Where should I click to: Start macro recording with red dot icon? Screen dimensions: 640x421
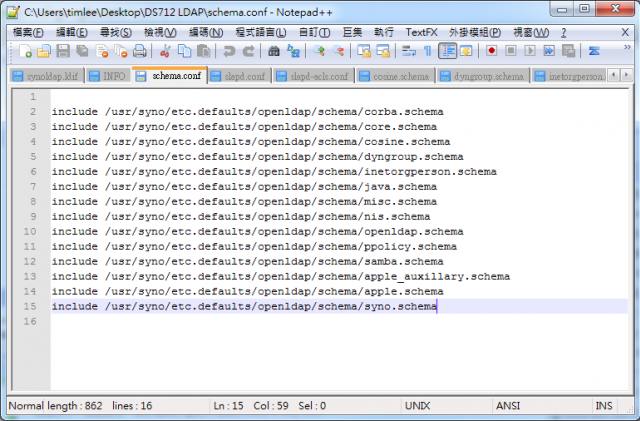tap(491, 51)
